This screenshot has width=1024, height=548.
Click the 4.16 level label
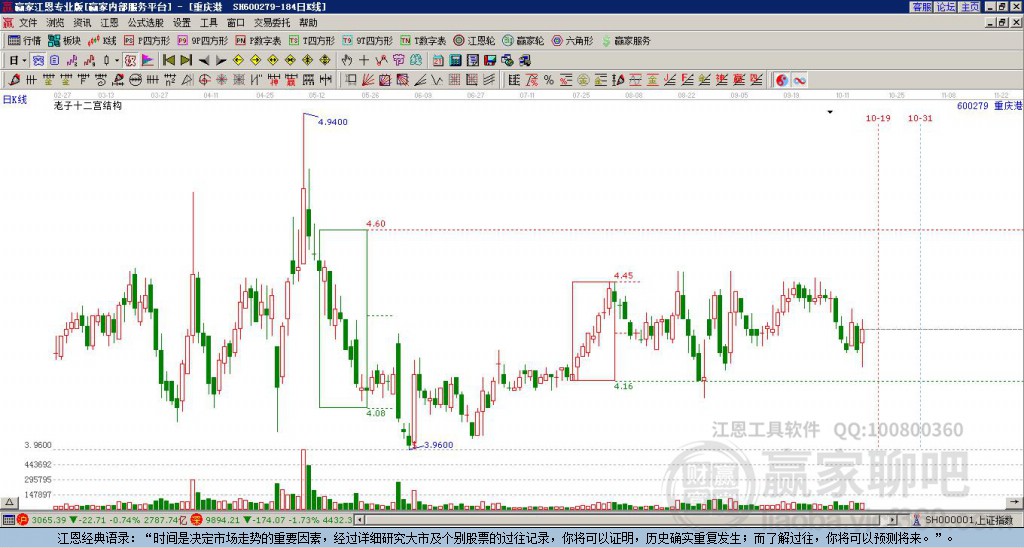pyautogui.click(x=624, y=386)
